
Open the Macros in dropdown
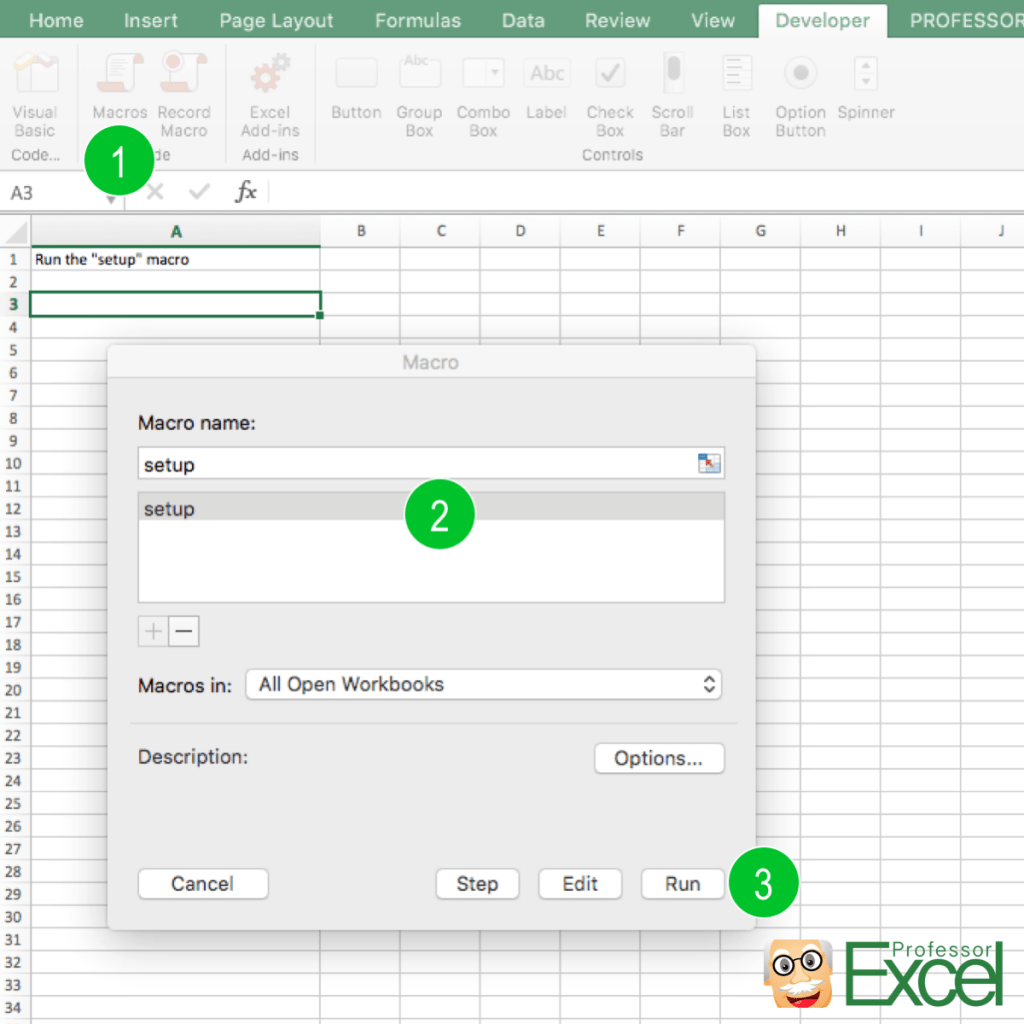click(x=484, y=684)
